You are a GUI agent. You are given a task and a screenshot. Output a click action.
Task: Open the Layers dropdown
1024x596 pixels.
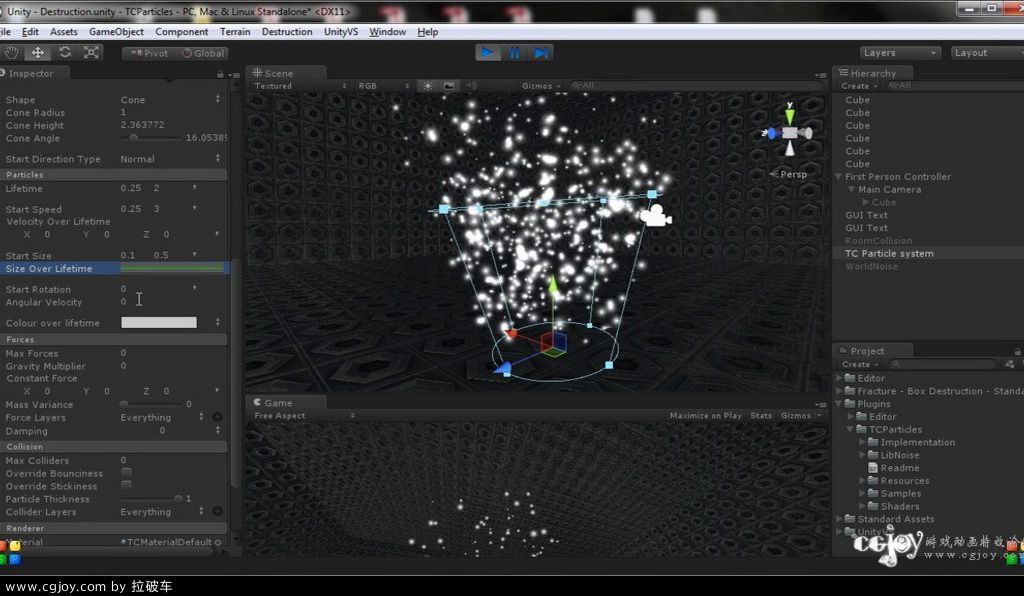(900, 53)
